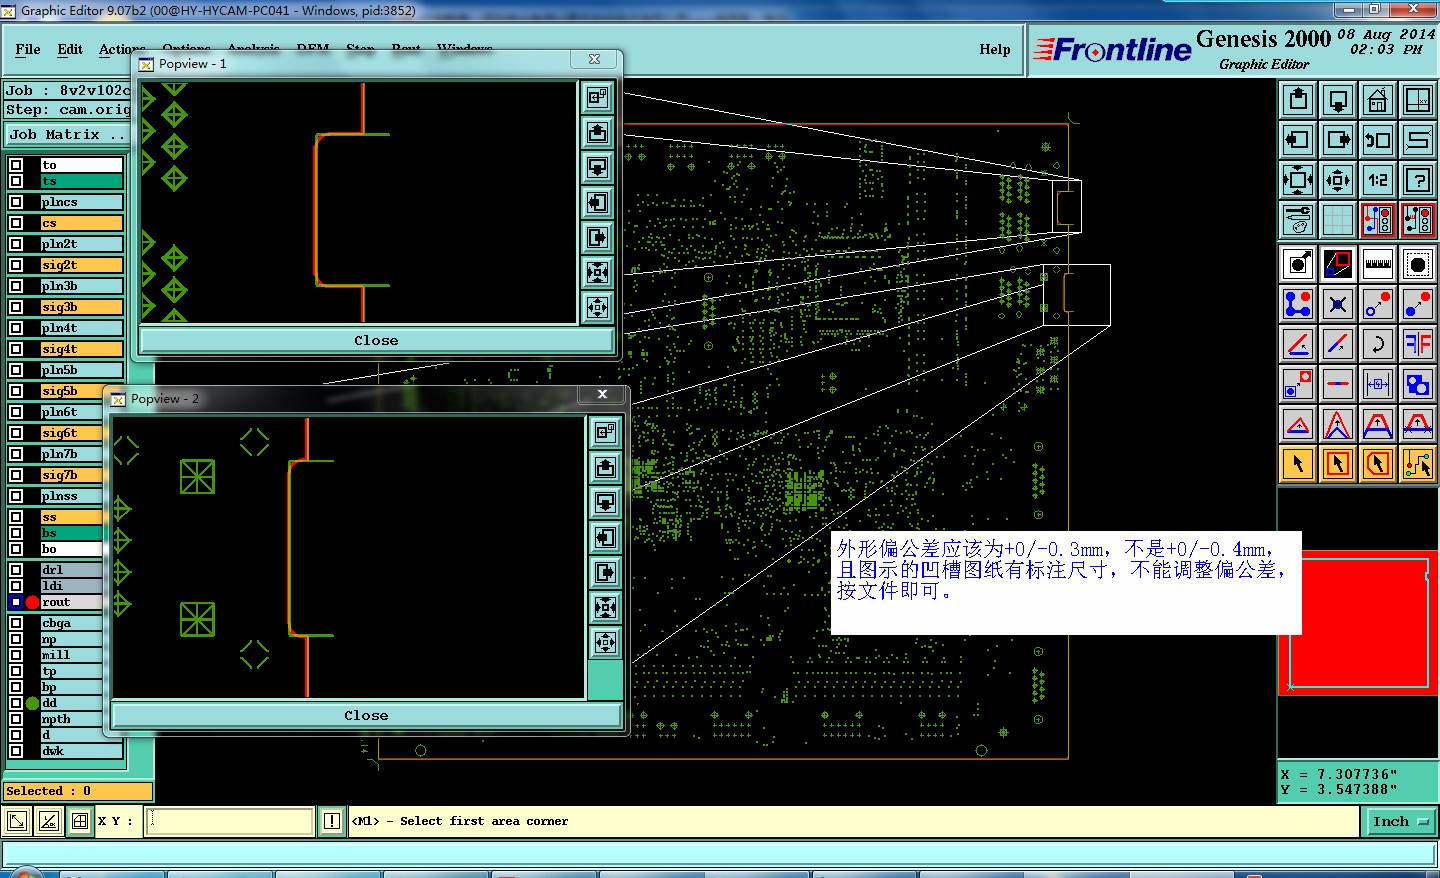Screen dimensions: 1440x878
Task: Click the 1:2 scale icon
Action: pyautogui.click(x=1378, y=180)
